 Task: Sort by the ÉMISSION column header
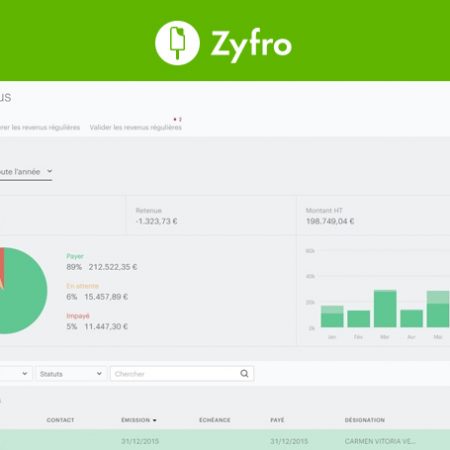136,420
